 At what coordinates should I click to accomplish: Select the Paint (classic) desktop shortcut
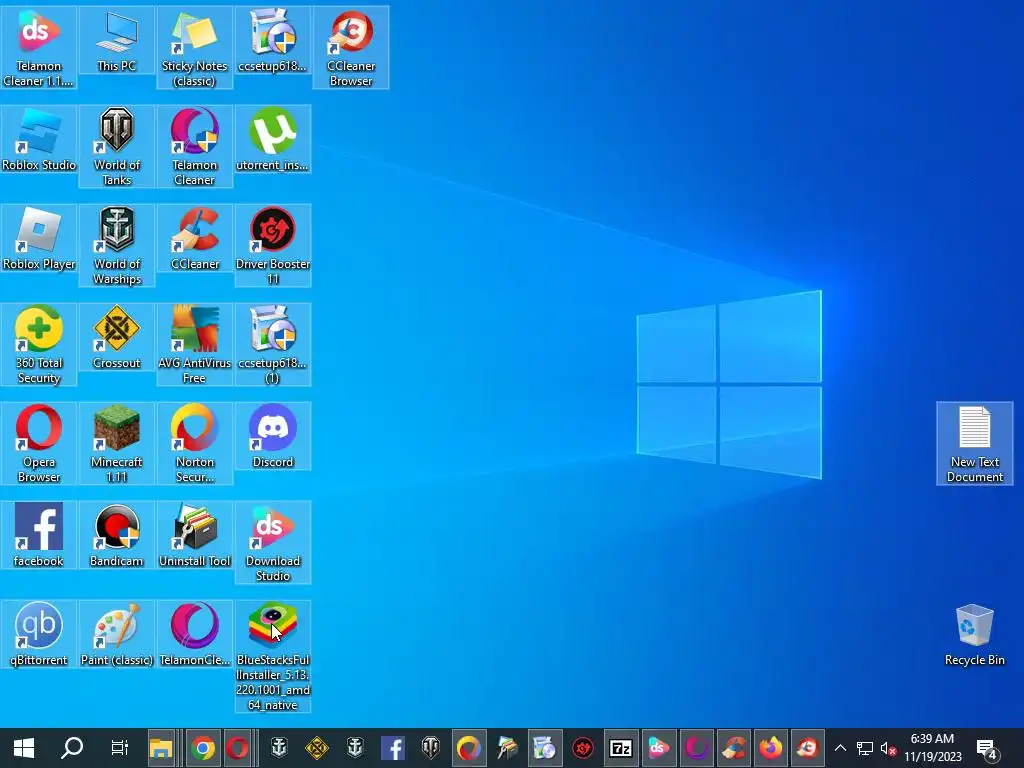(x=116, y=634)
